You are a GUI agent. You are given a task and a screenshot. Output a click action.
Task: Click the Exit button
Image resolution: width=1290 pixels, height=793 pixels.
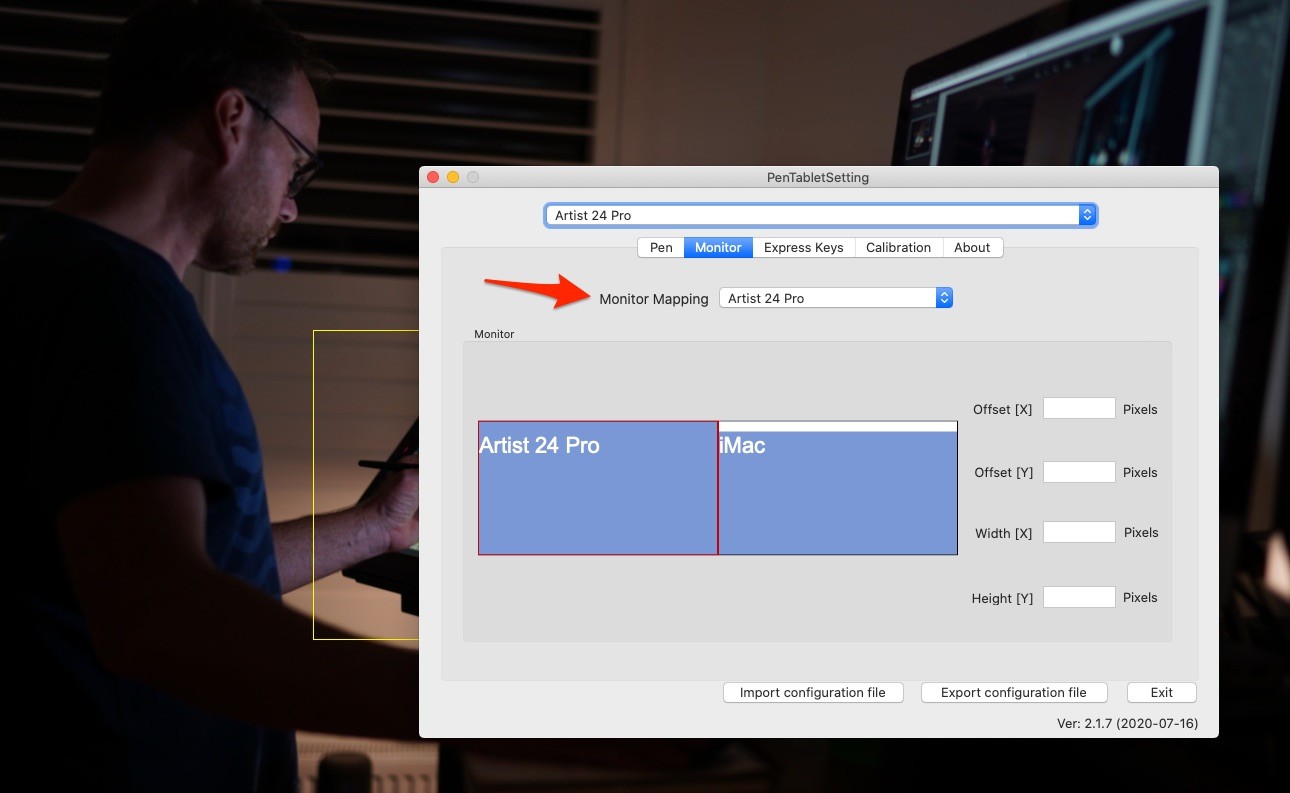point(1161,692)
